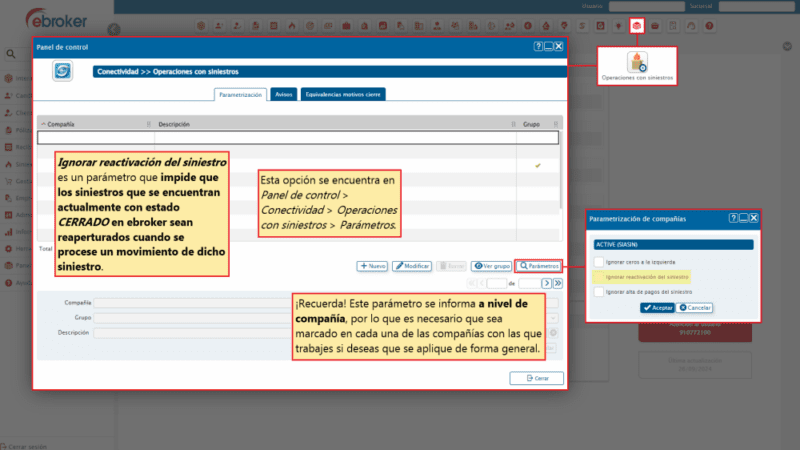The height and width of the screenshot is (450, 800).
Task: Click Cancelar in Parametrización de compañías
Action: coord(695,308)
